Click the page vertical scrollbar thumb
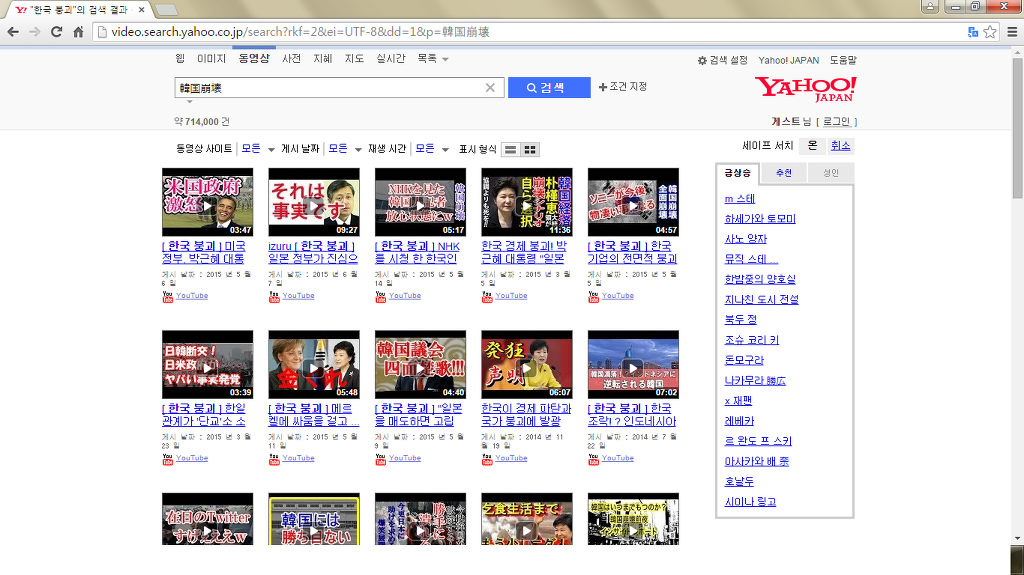Image resolution: width=1024 pixels, height=575 pixels. coord(1017,128)
